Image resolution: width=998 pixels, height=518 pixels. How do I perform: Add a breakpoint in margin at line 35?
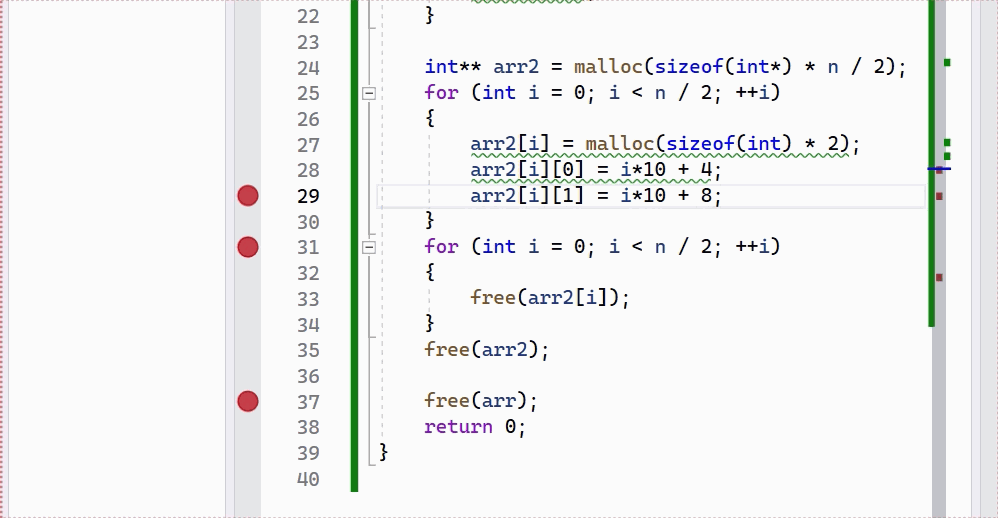click(x=248, y=350)
